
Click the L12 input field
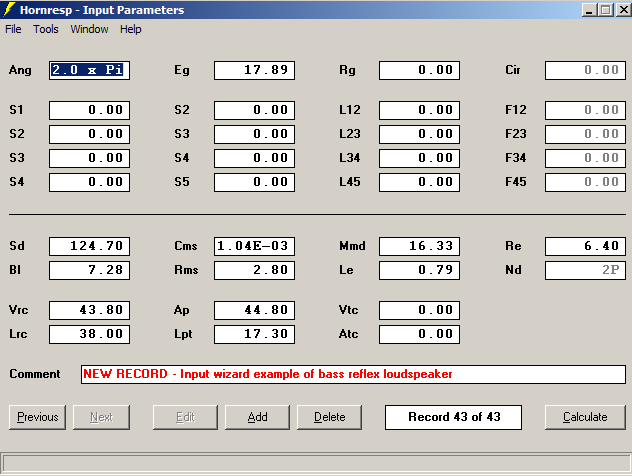pyautogui.click(x=419, y=110)
